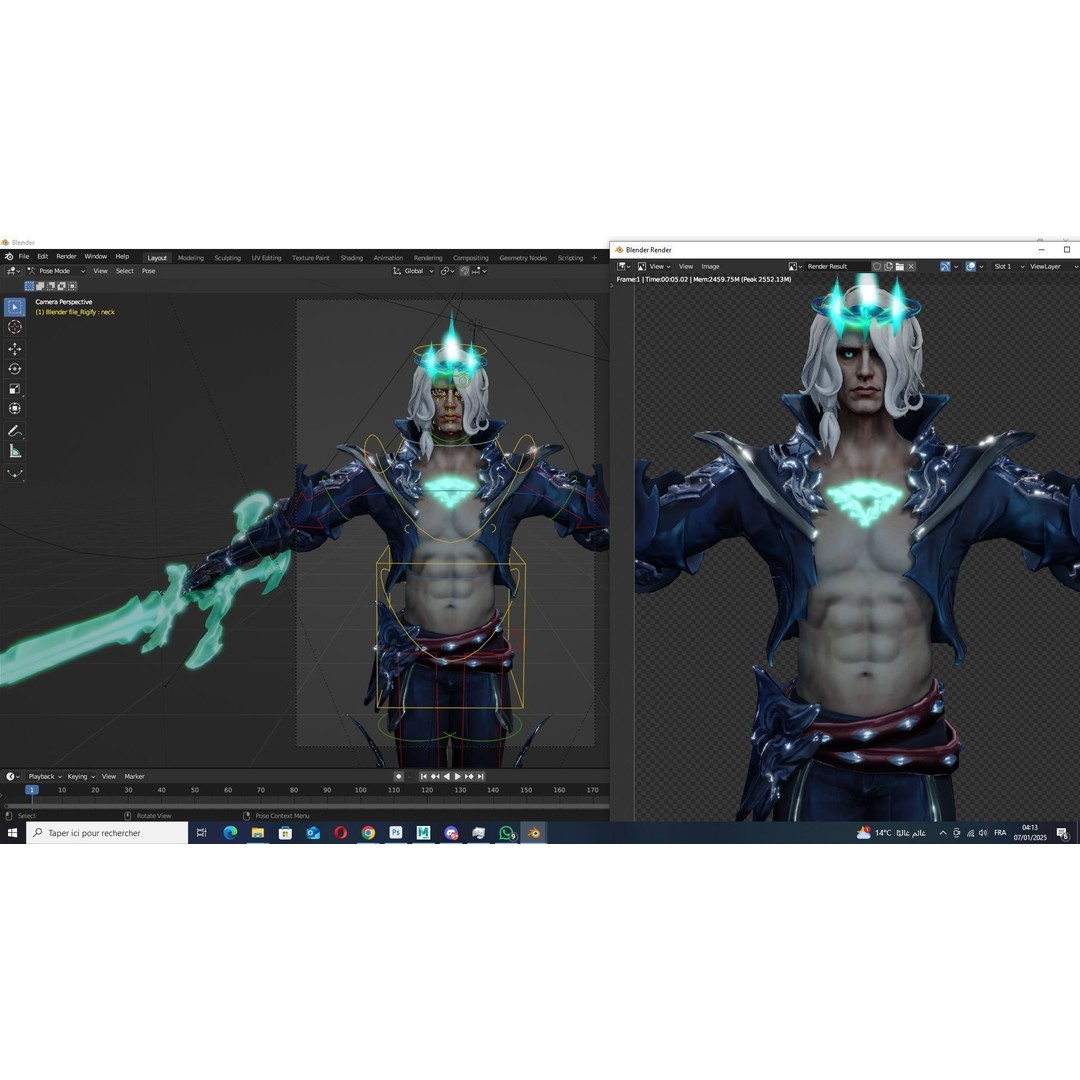Set selection mode to intersect
Viewport: 1080px width, 1080px height.
[x=73, y=286]
